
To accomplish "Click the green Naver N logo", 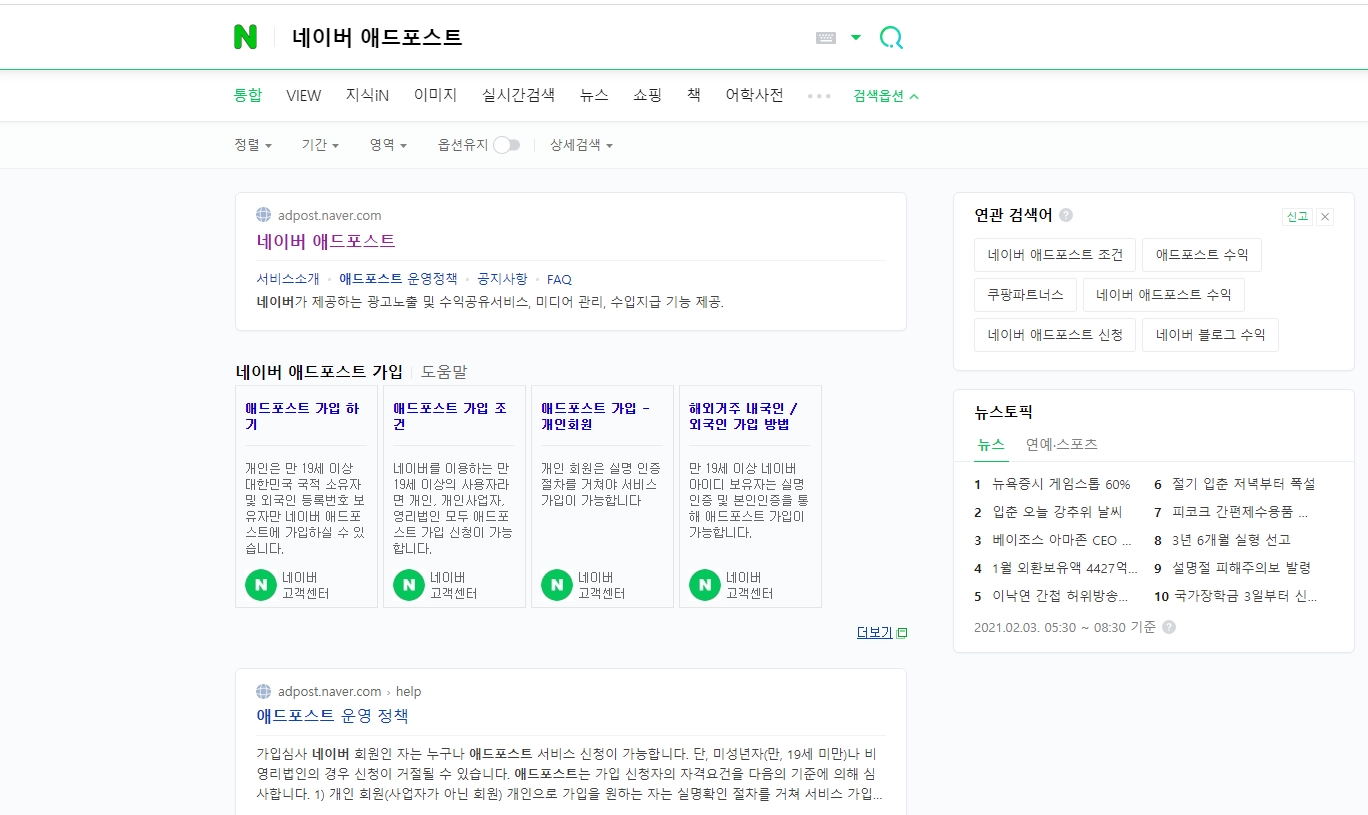I will coord(245,37).
